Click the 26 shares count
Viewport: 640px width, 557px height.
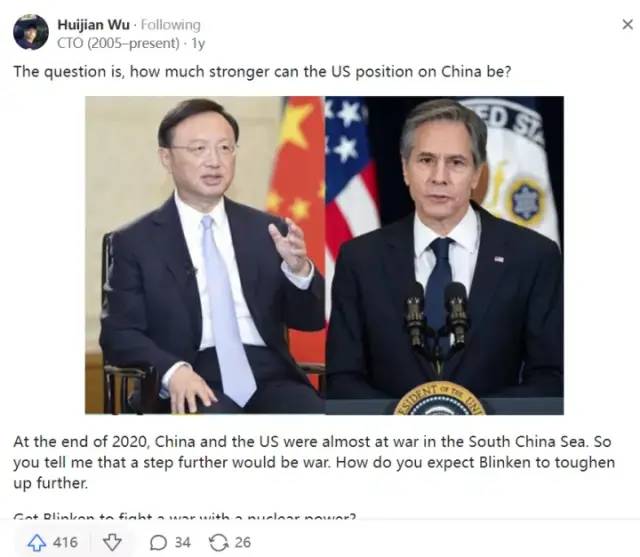tap(242, 542)
